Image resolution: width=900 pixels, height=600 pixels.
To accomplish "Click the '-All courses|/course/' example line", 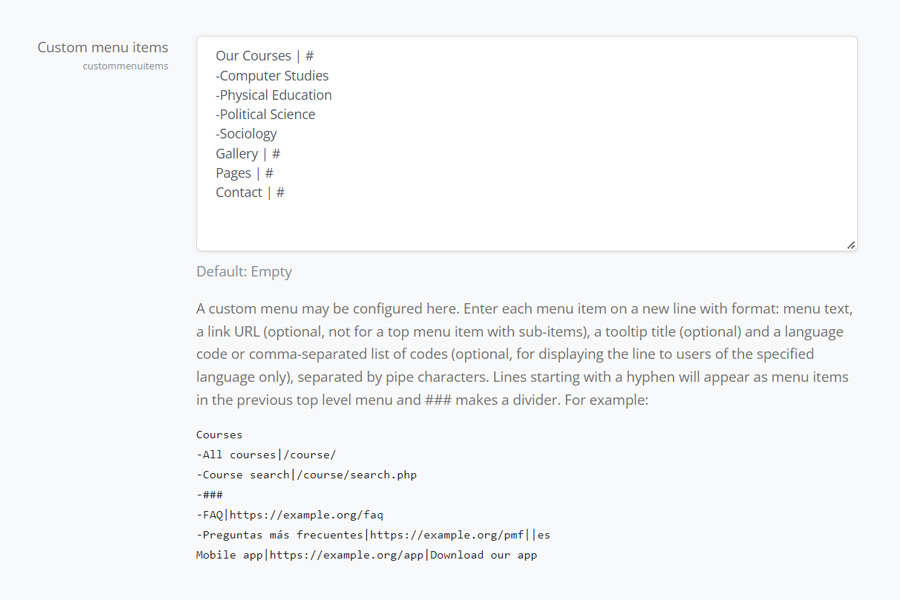I will pos(266,455).
